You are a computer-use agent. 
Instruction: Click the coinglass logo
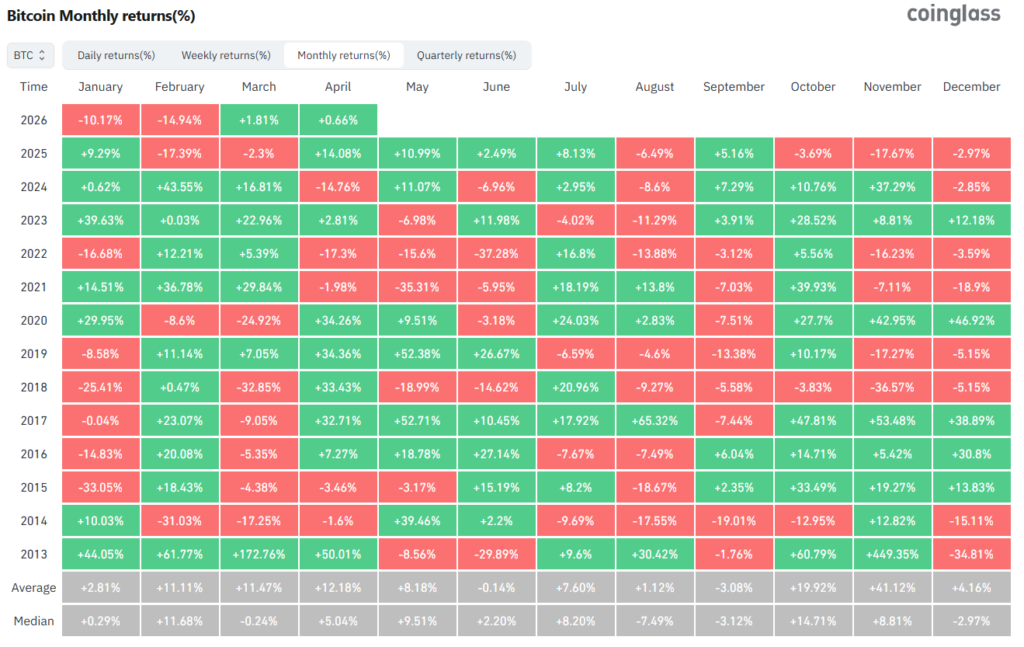pyautogui.click(x=952, y=15)
